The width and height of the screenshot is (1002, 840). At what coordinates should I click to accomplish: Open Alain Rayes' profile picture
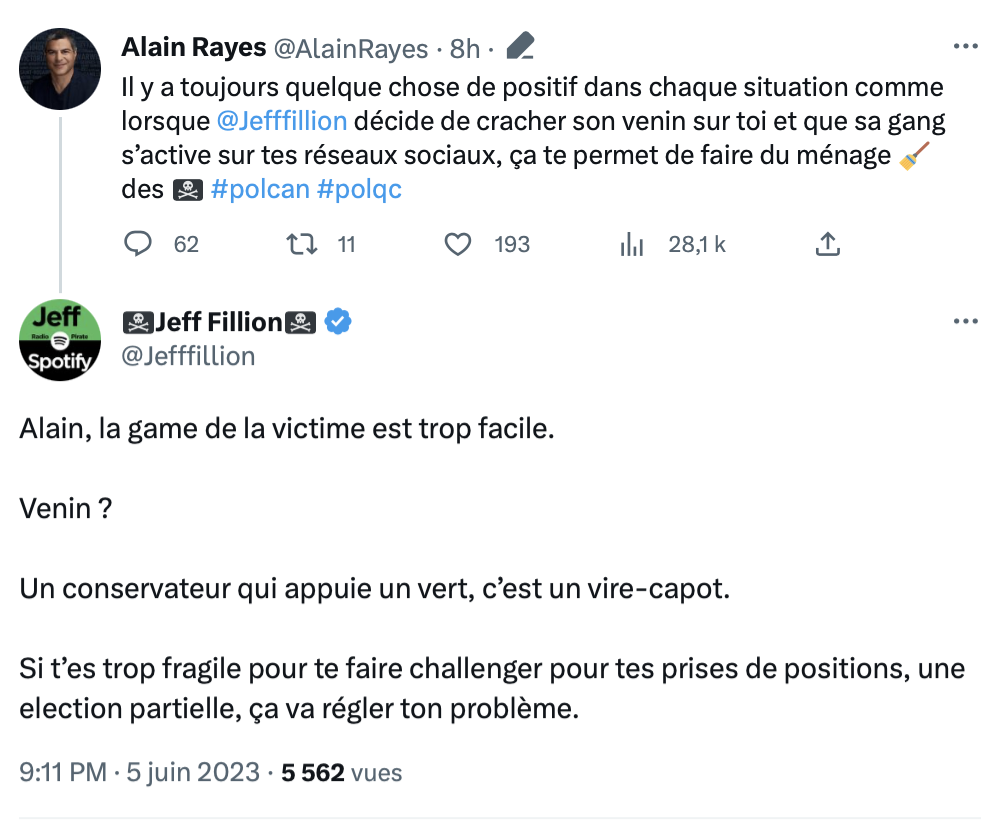(60, 69)
